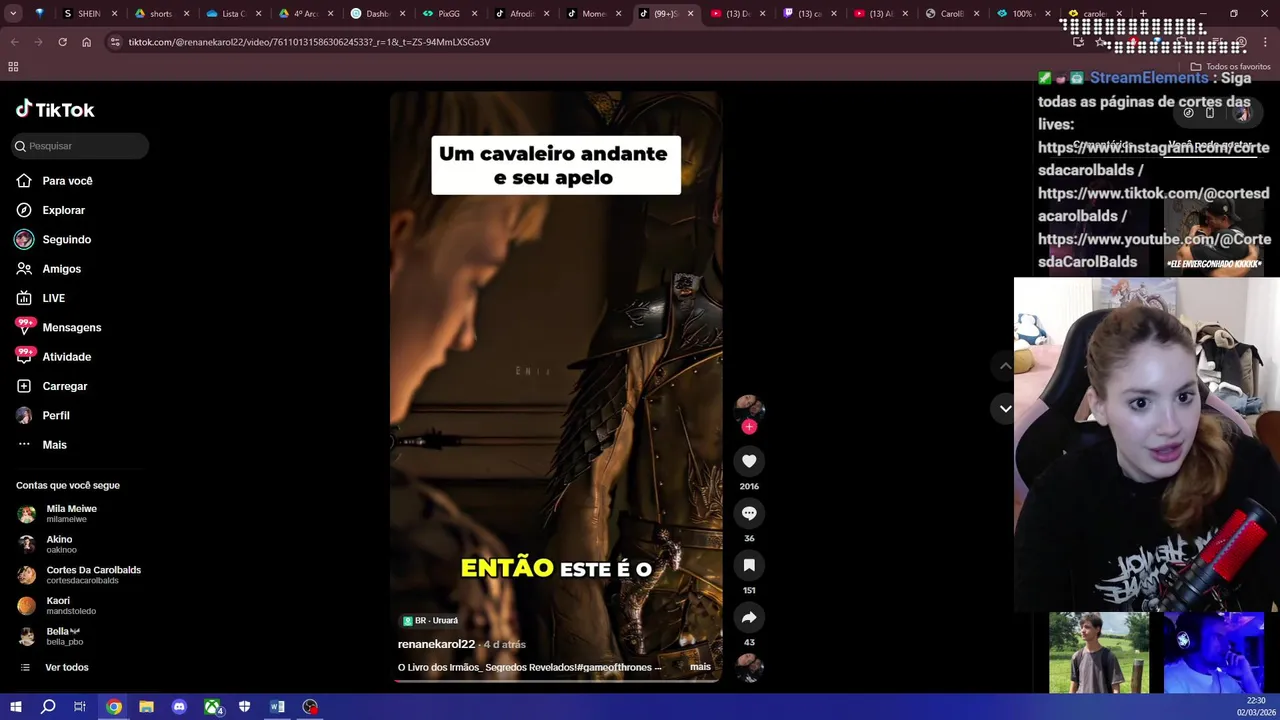Go to next video down arrow
The width and height of the screenshot is (1280, 720).
click(1005, 408)
